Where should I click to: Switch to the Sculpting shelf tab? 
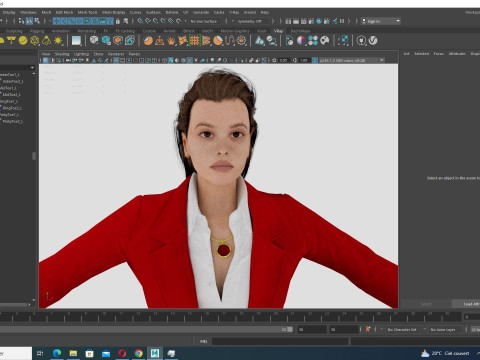(14, 31)
